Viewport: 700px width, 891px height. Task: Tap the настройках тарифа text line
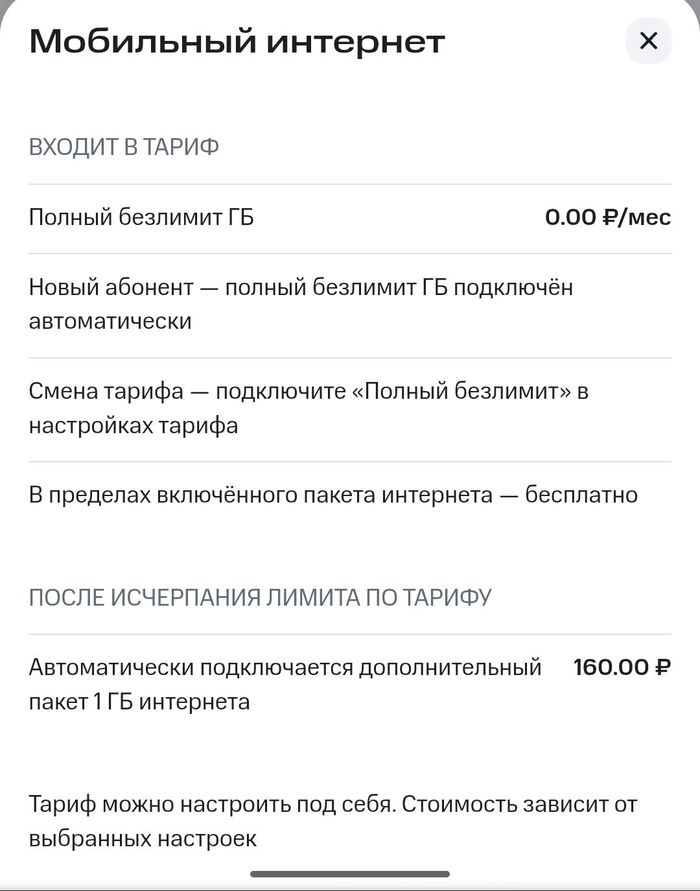tap(133, 426)
